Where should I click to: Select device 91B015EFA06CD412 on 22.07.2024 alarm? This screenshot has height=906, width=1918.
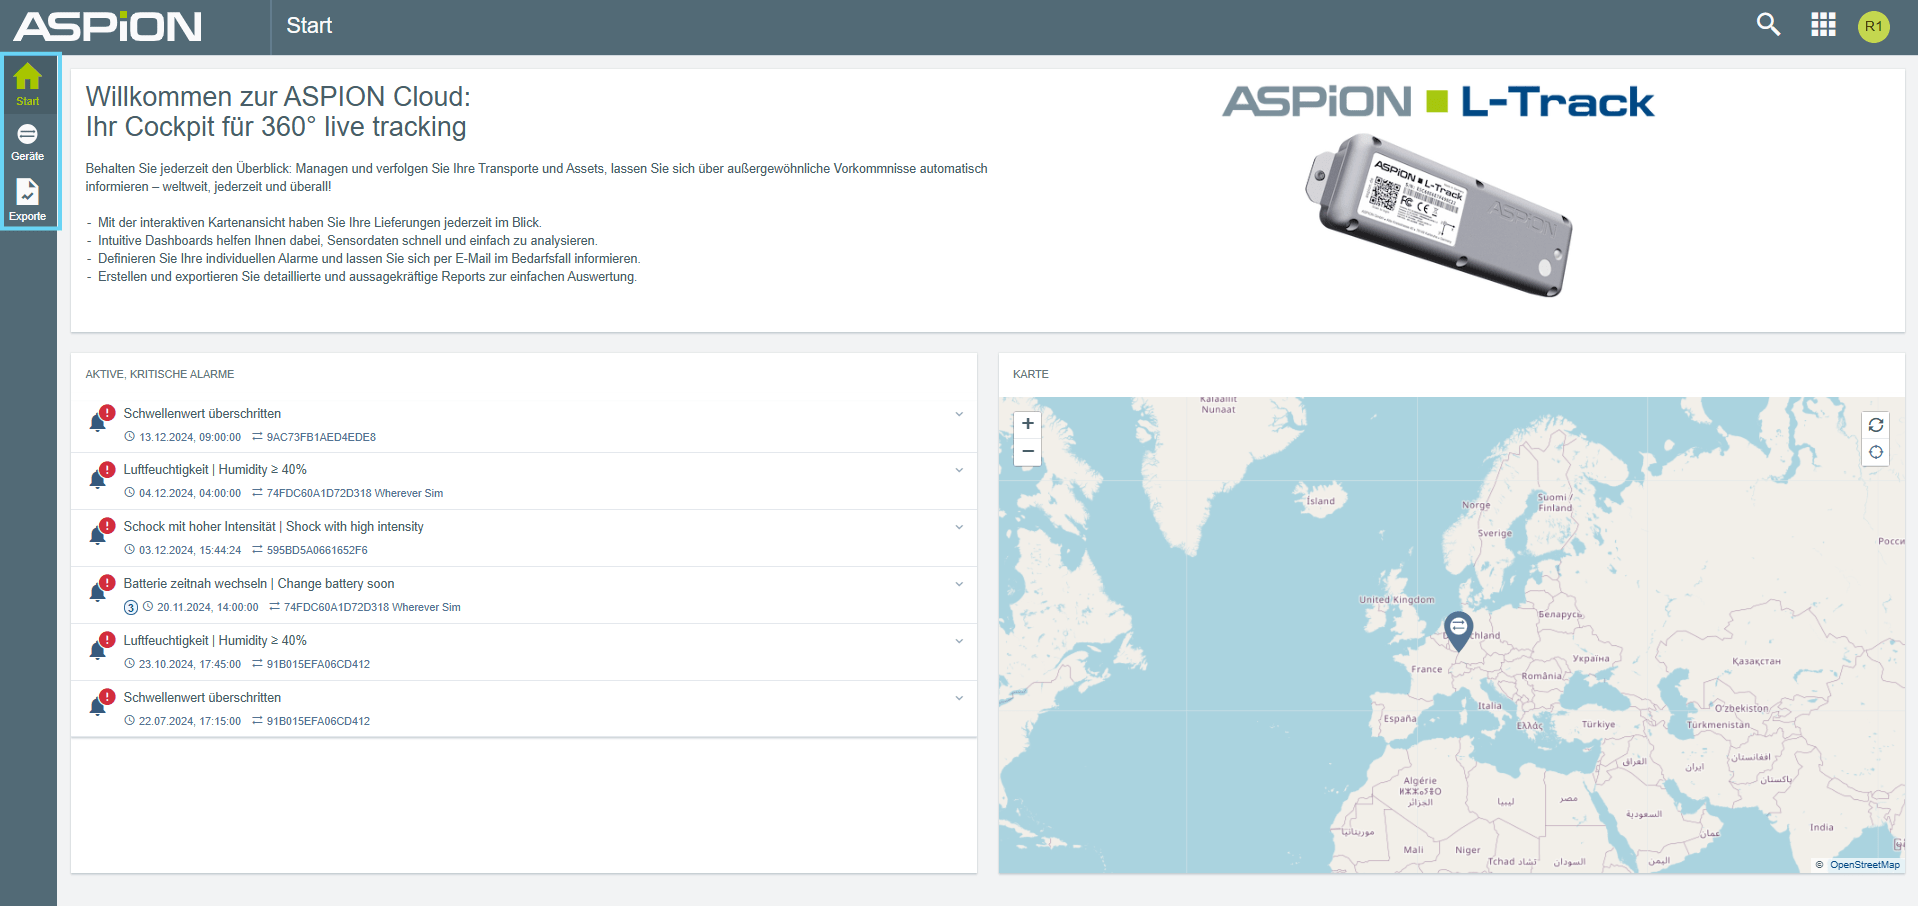tap(318, 721)
